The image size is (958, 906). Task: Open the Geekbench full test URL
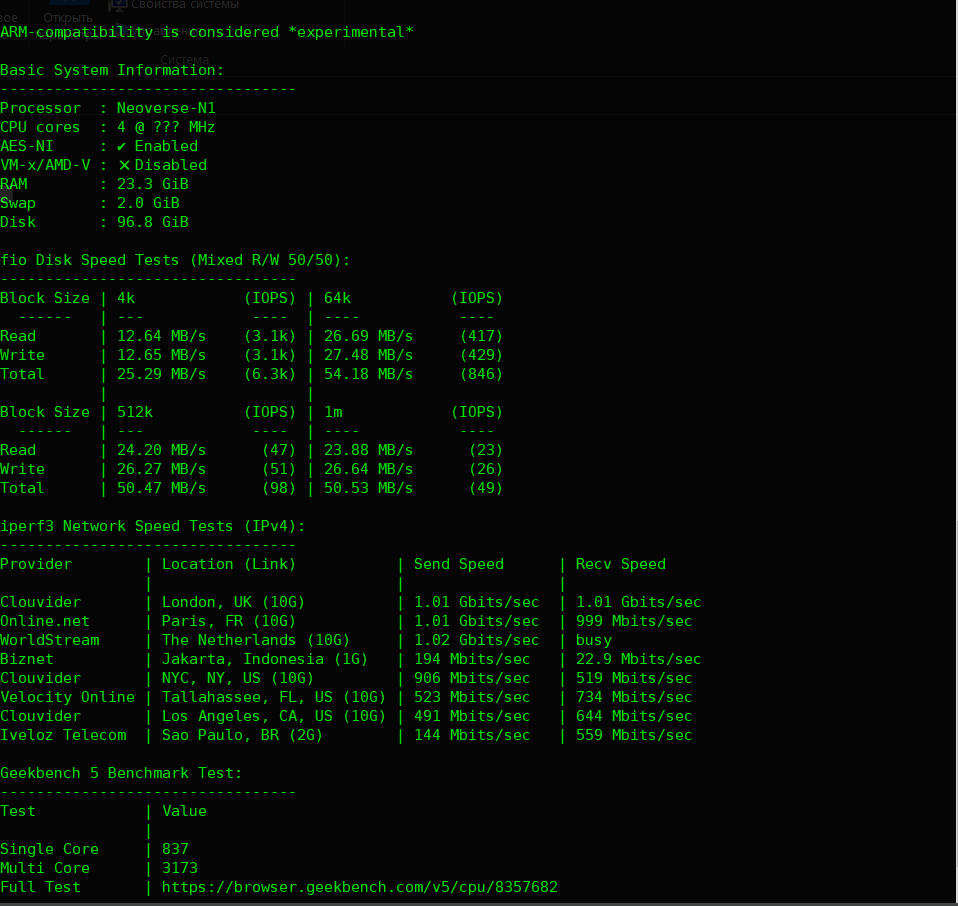click(359, 887)
